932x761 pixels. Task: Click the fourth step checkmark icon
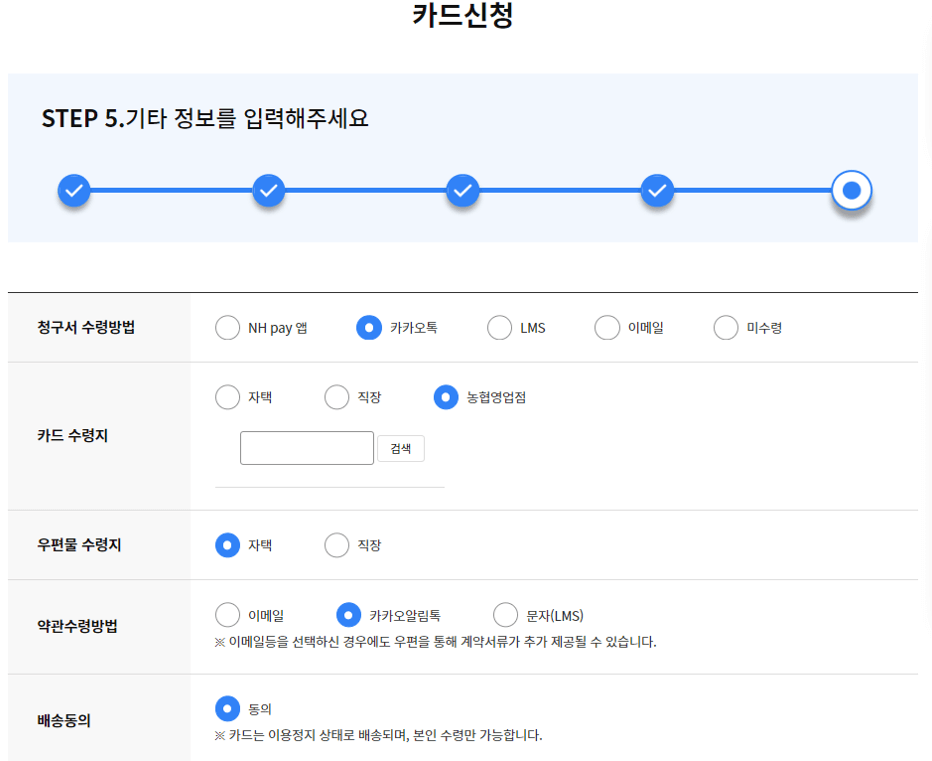(656, 190)
